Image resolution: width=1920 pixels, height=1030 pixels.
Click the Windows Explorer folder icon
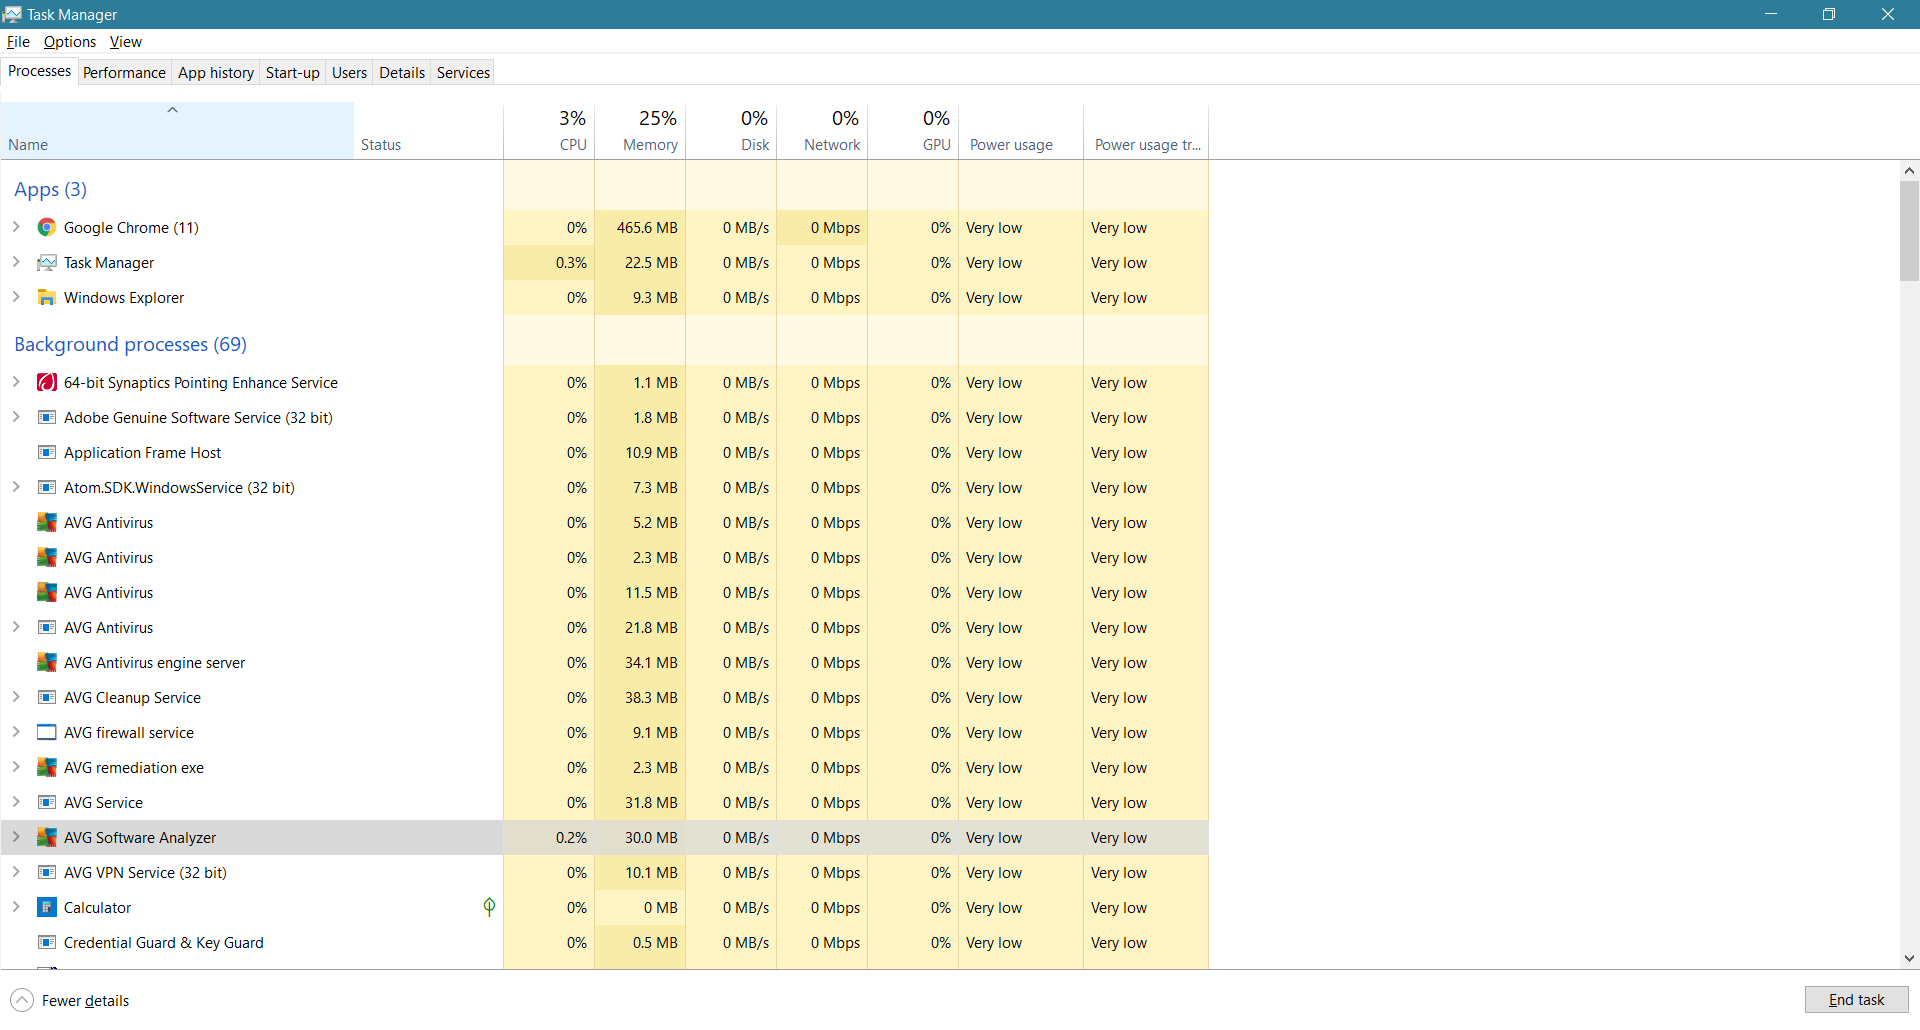(x=46, y=298)
